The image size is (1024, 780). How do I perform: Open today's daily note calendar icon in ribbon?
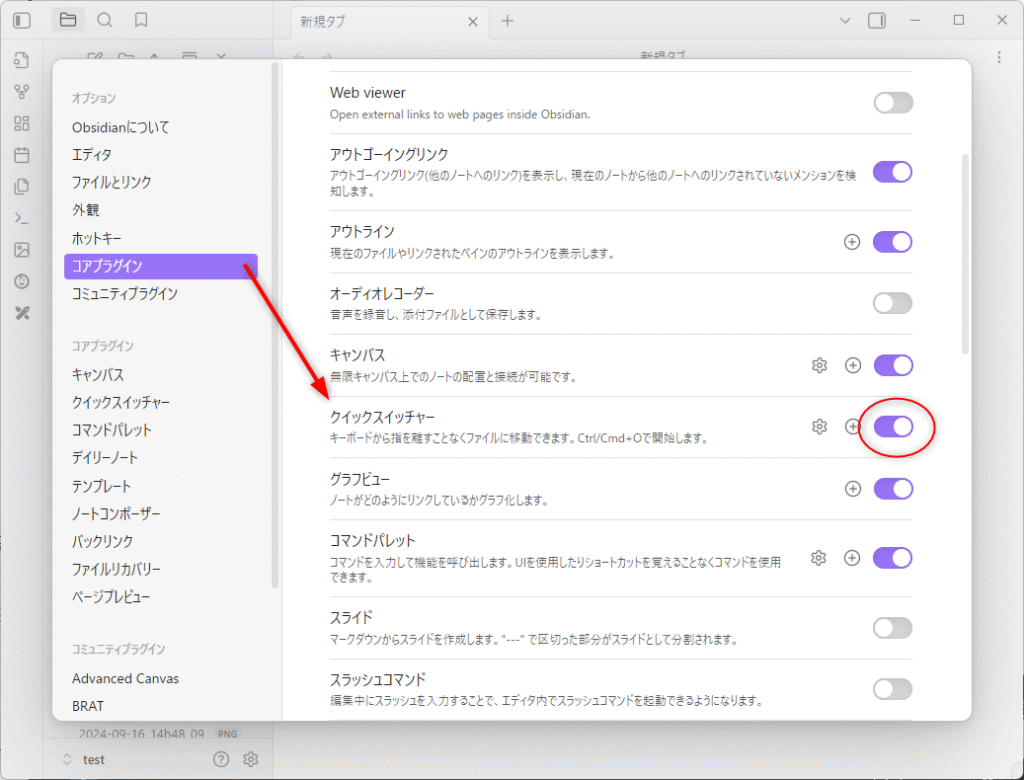[x=22, y=155]
